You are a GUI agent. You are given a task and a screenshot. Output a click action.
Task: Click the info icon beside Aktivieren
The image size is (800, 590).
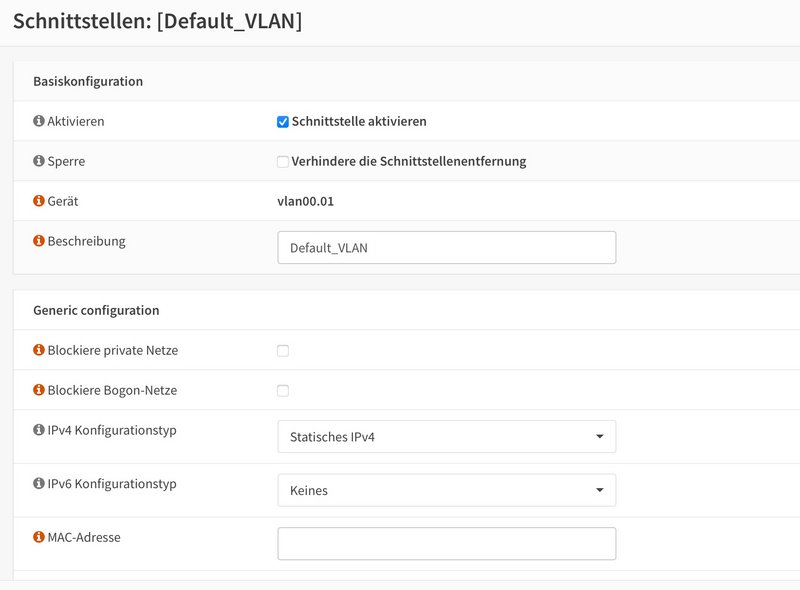[x=39, y=121]
